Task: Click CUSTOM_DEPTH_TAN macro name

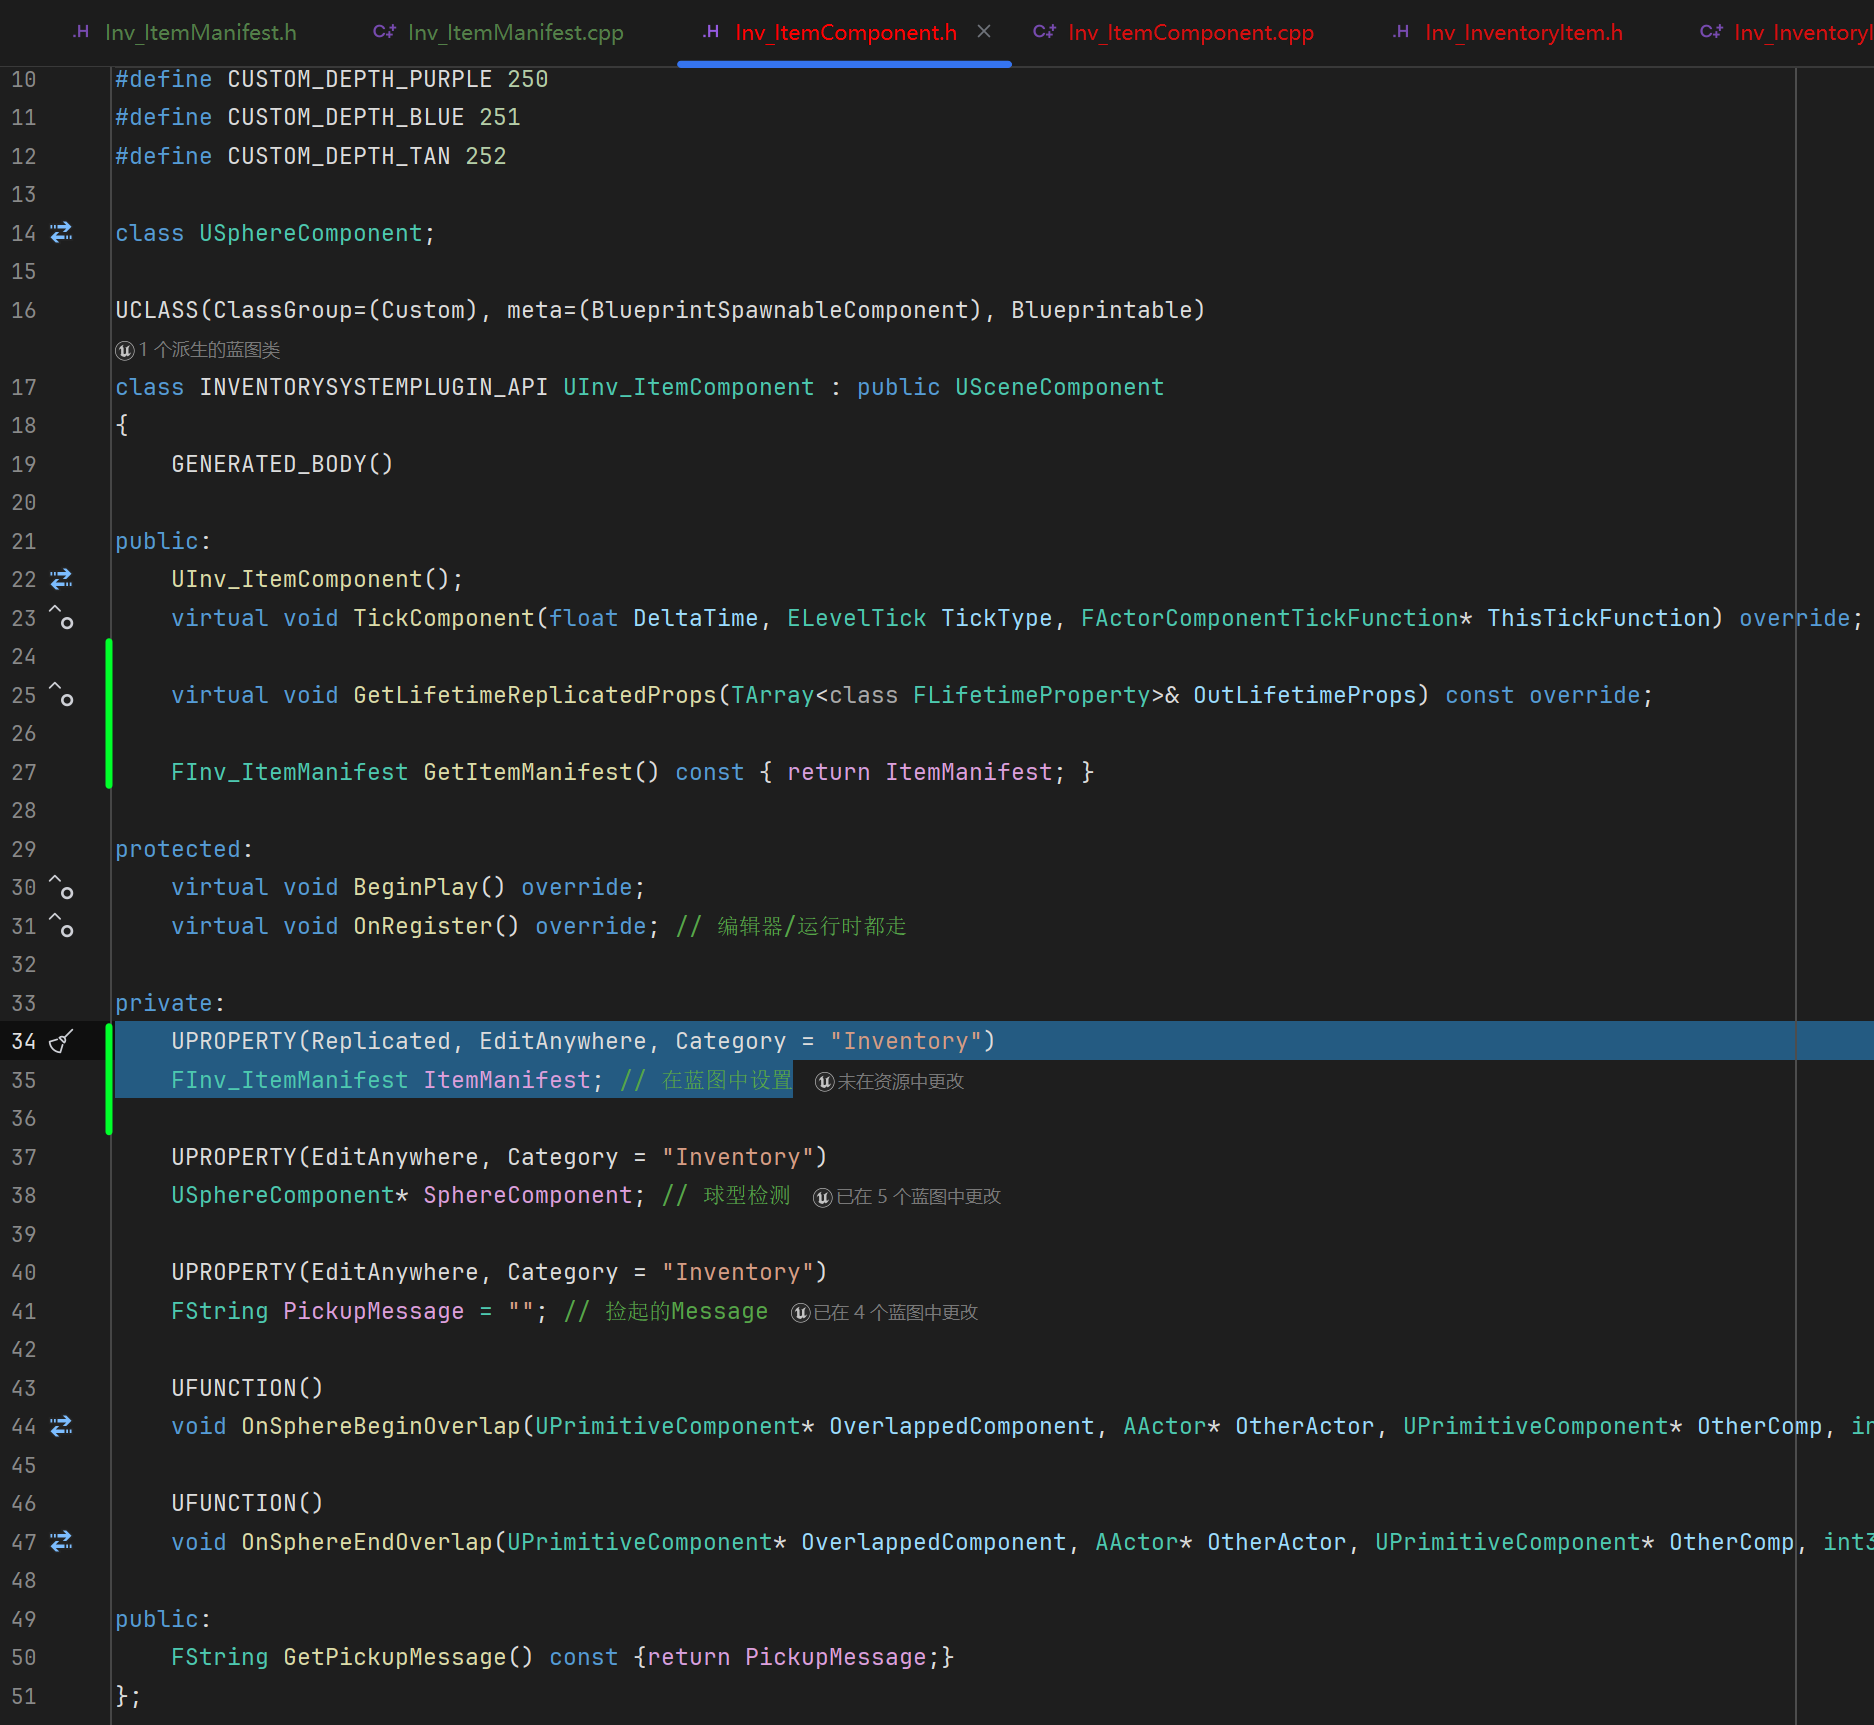Action: point(339,156)
